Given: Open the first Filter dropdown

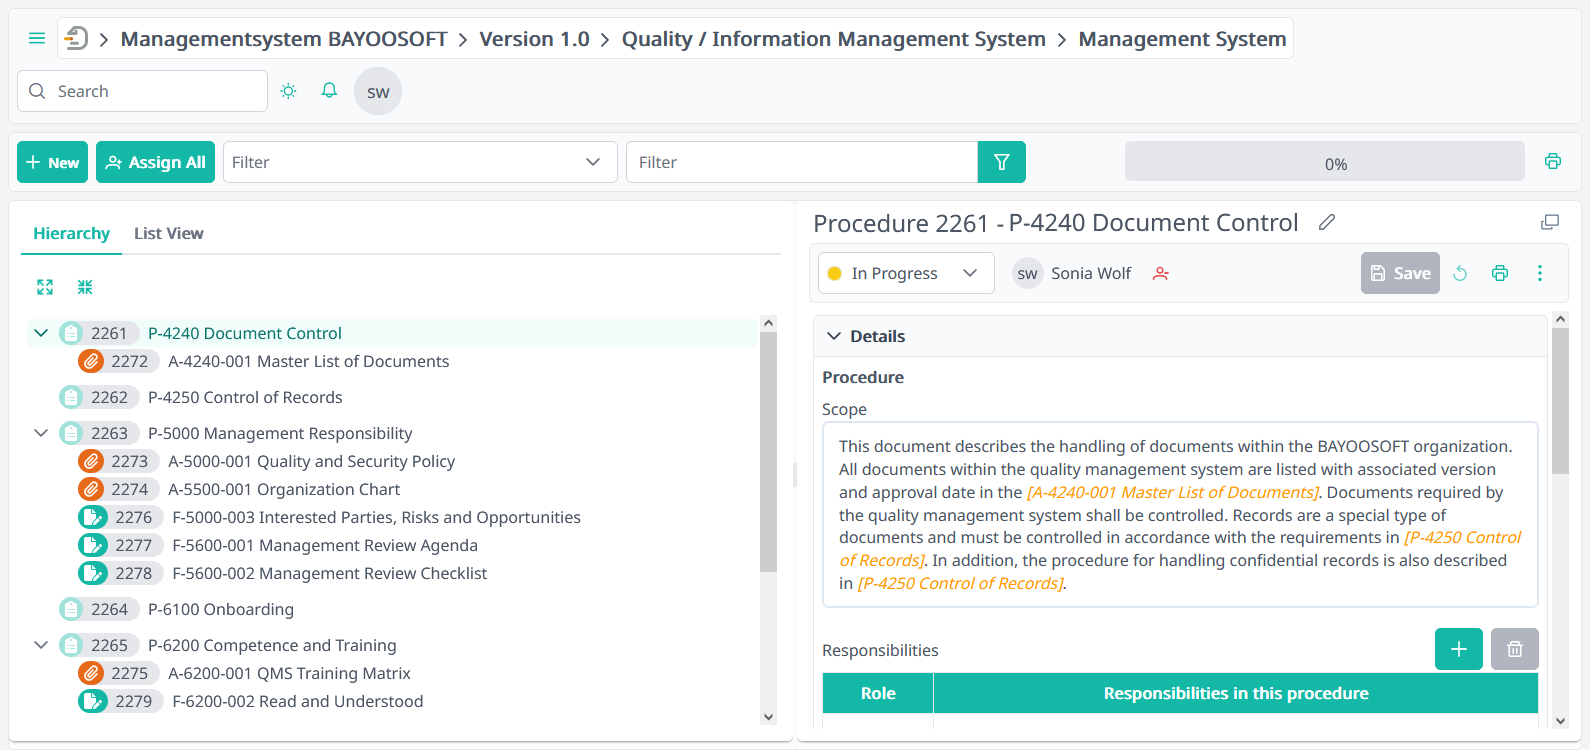Looking at the screenshot, I should pos(420,162).
